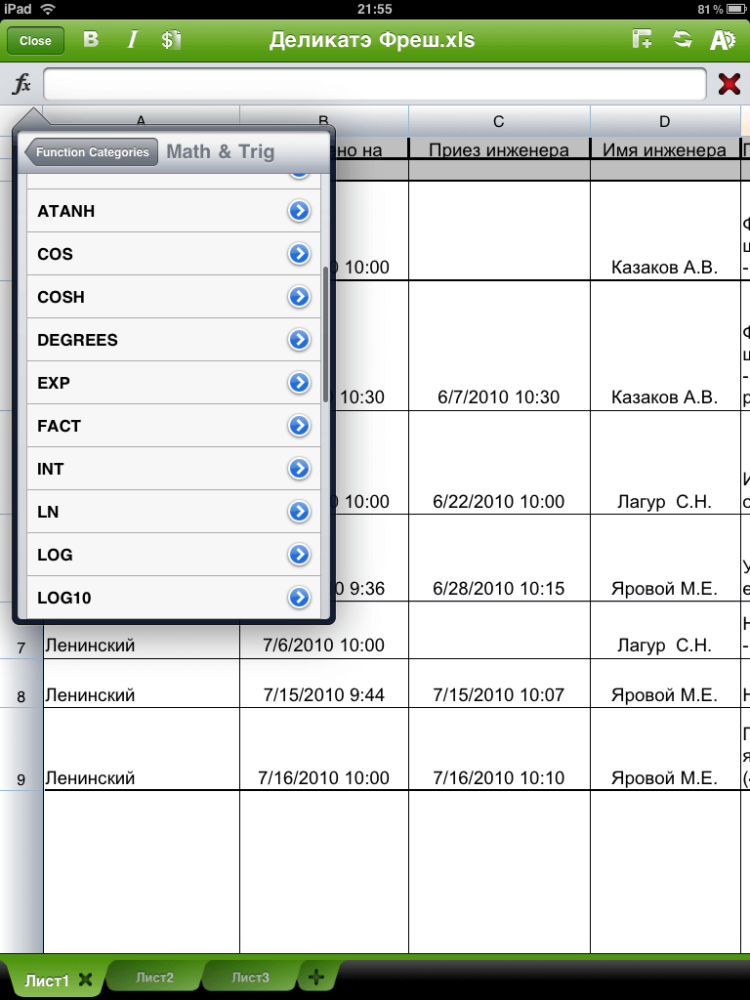Open details arrow for INT

coord(298,469)
